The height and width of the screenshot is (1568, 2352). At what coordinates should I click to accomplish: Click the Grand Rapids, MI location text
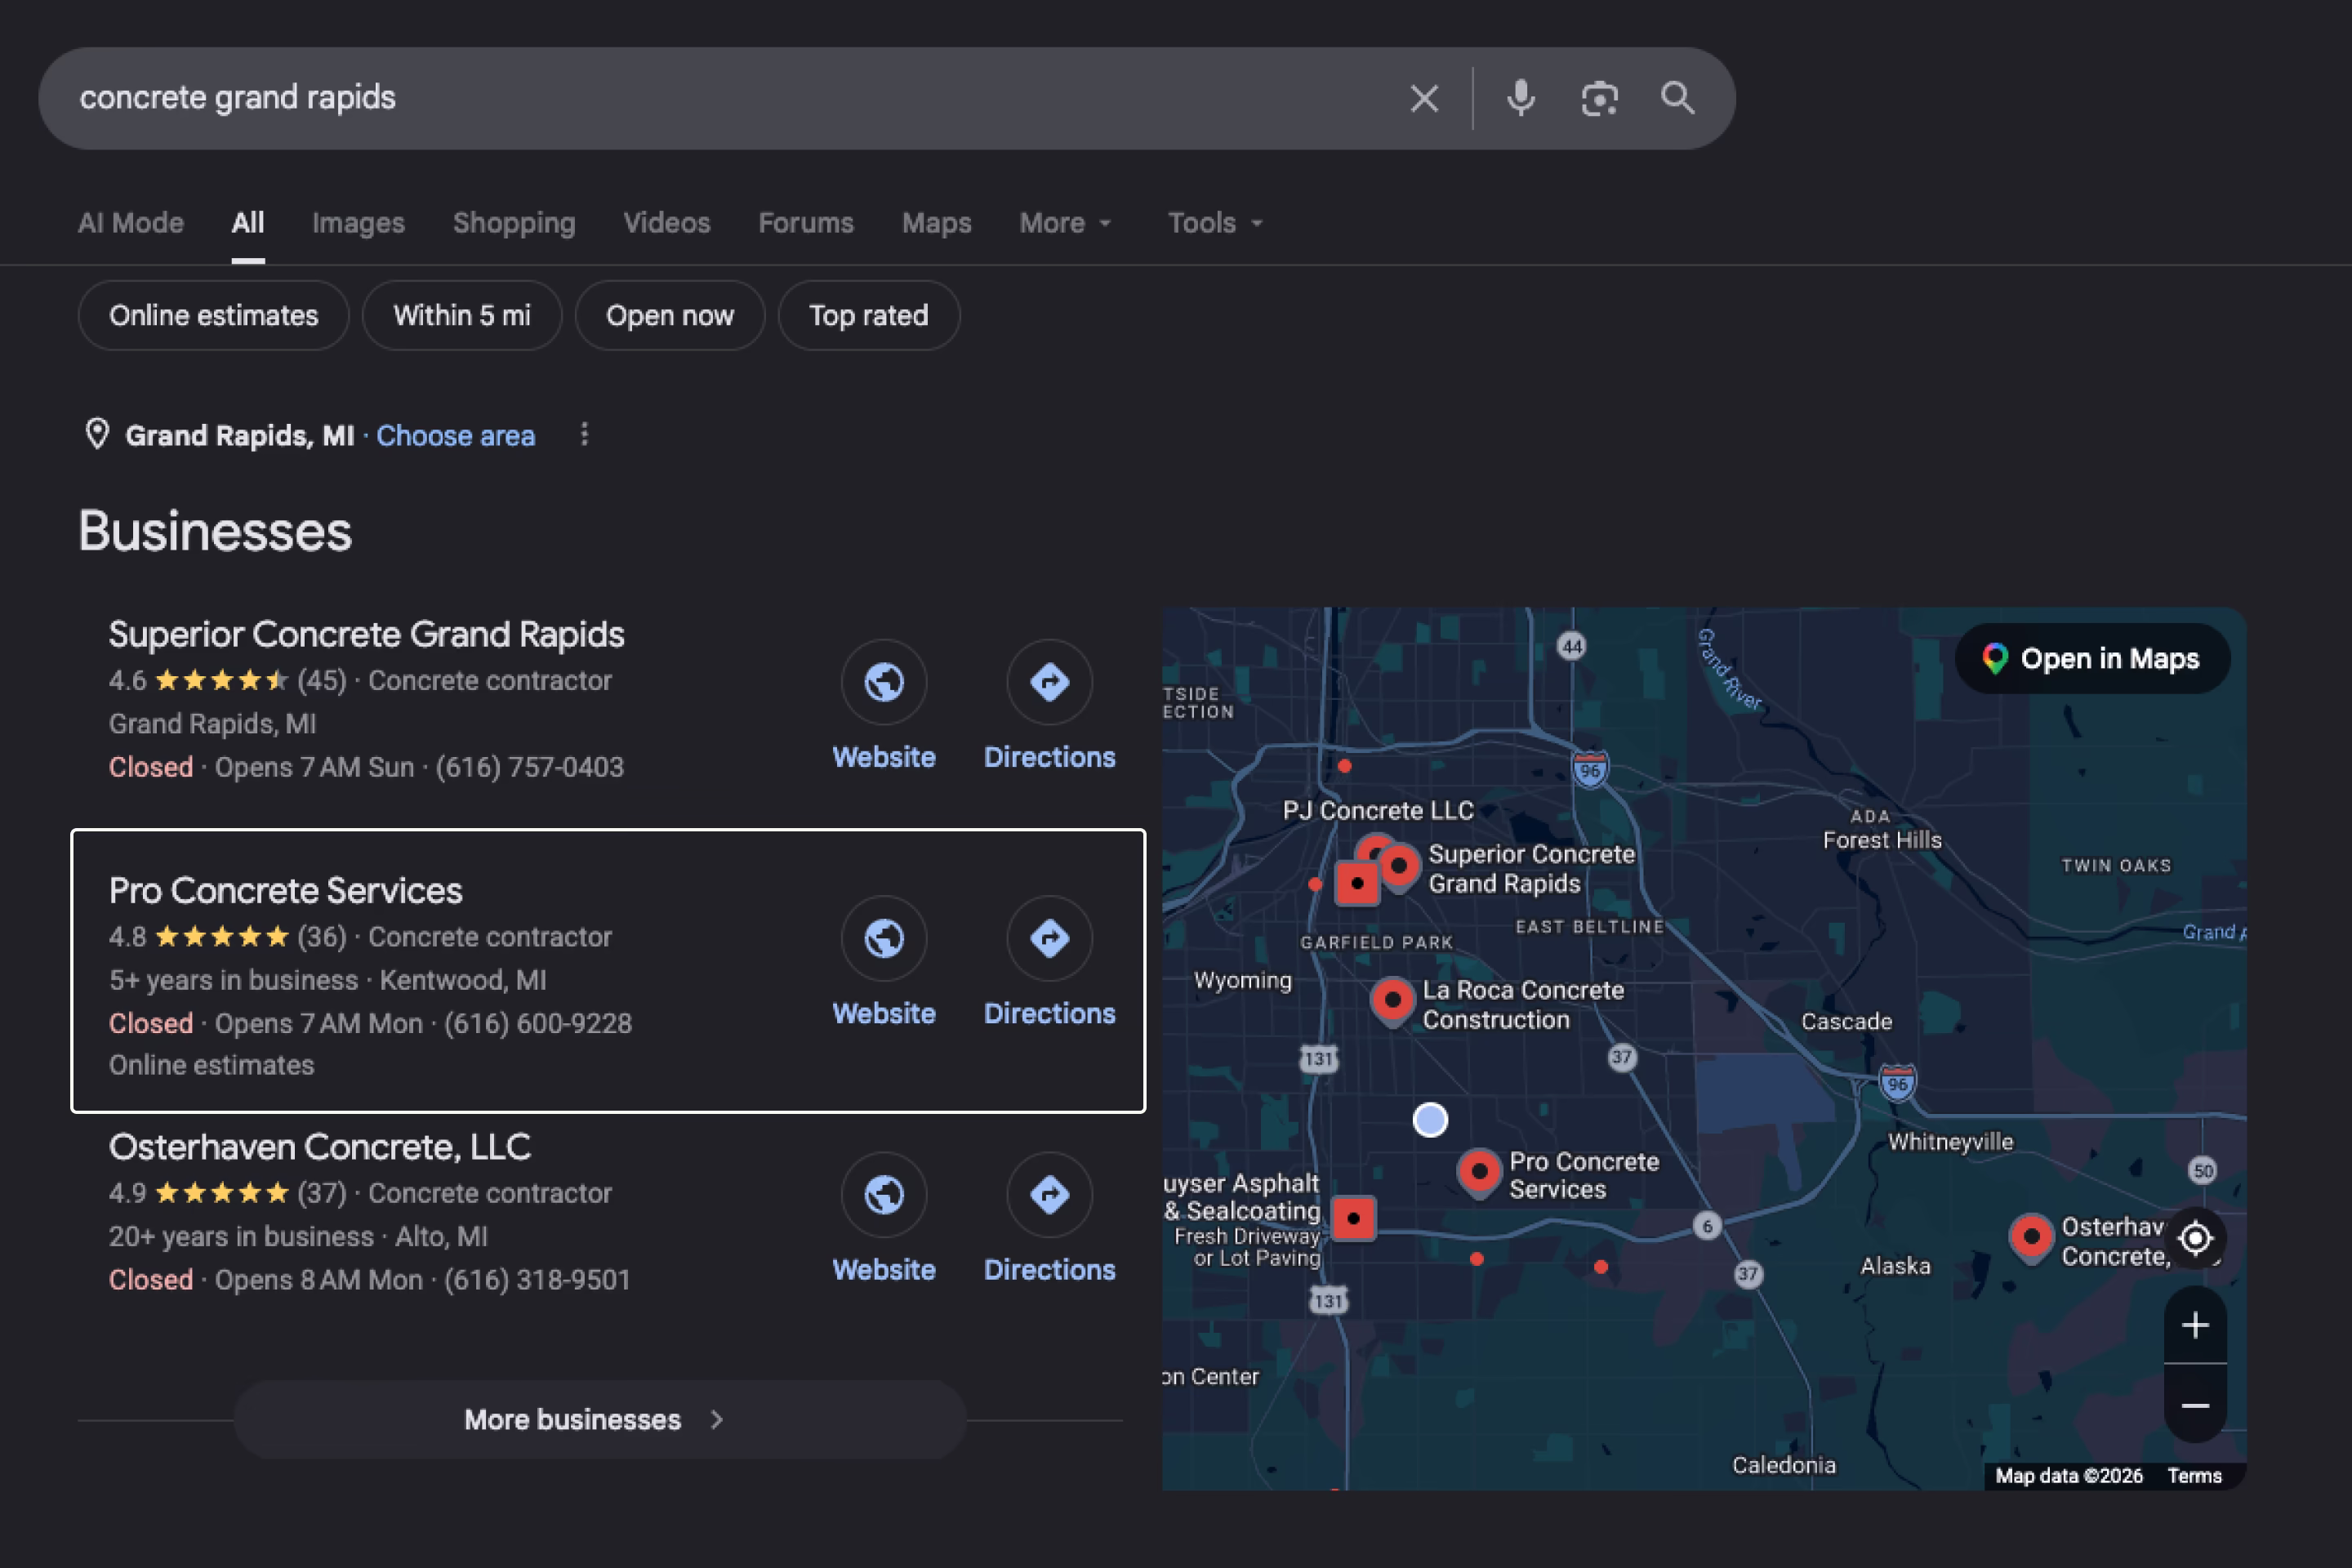pos(239,435)
